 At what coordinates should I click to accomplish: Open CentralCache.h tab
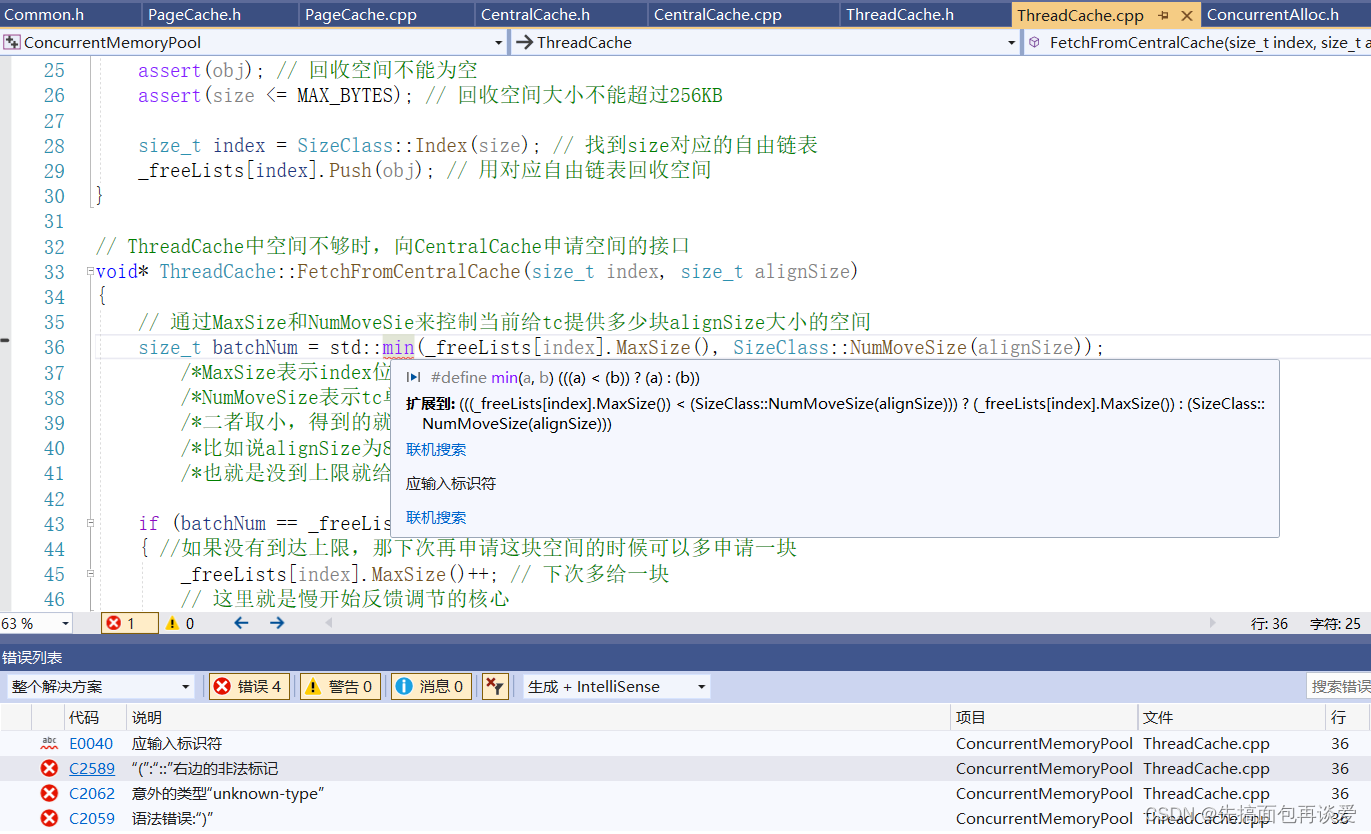coord(535,15)
